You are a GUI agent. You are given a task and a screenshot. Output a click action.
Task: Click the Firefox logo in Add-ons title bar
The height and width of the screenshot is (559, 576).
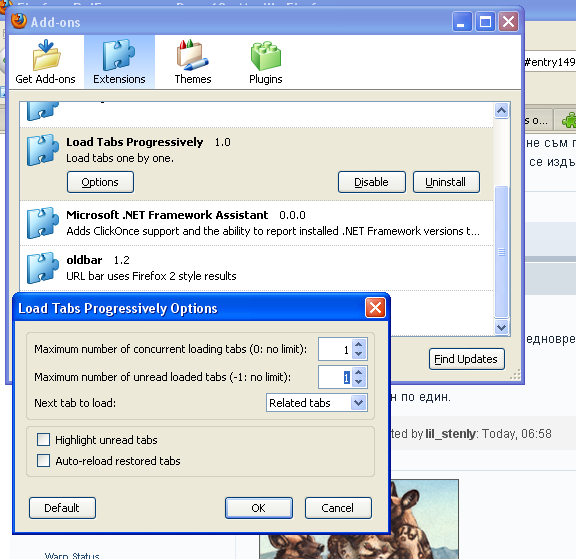19,21
